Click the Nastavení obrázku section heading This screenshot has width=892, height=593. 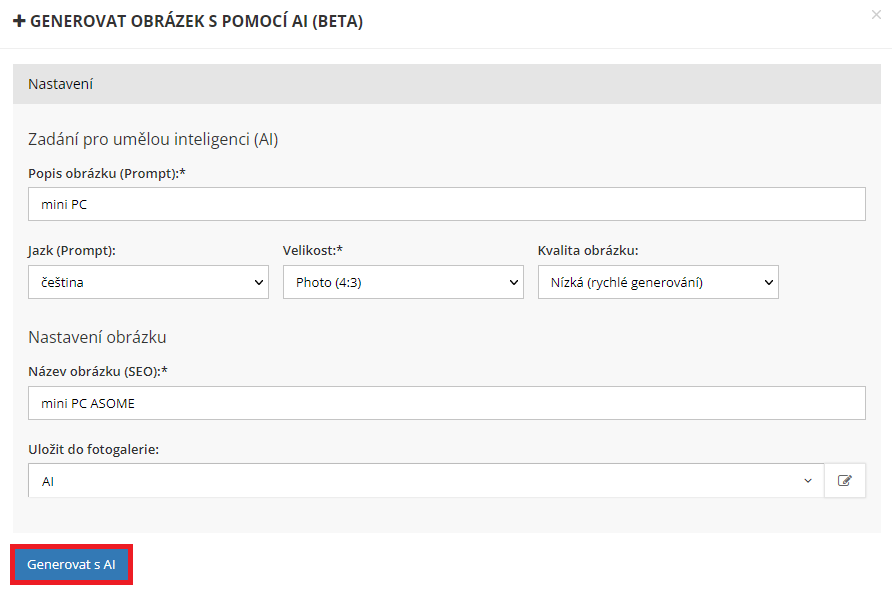97,336
